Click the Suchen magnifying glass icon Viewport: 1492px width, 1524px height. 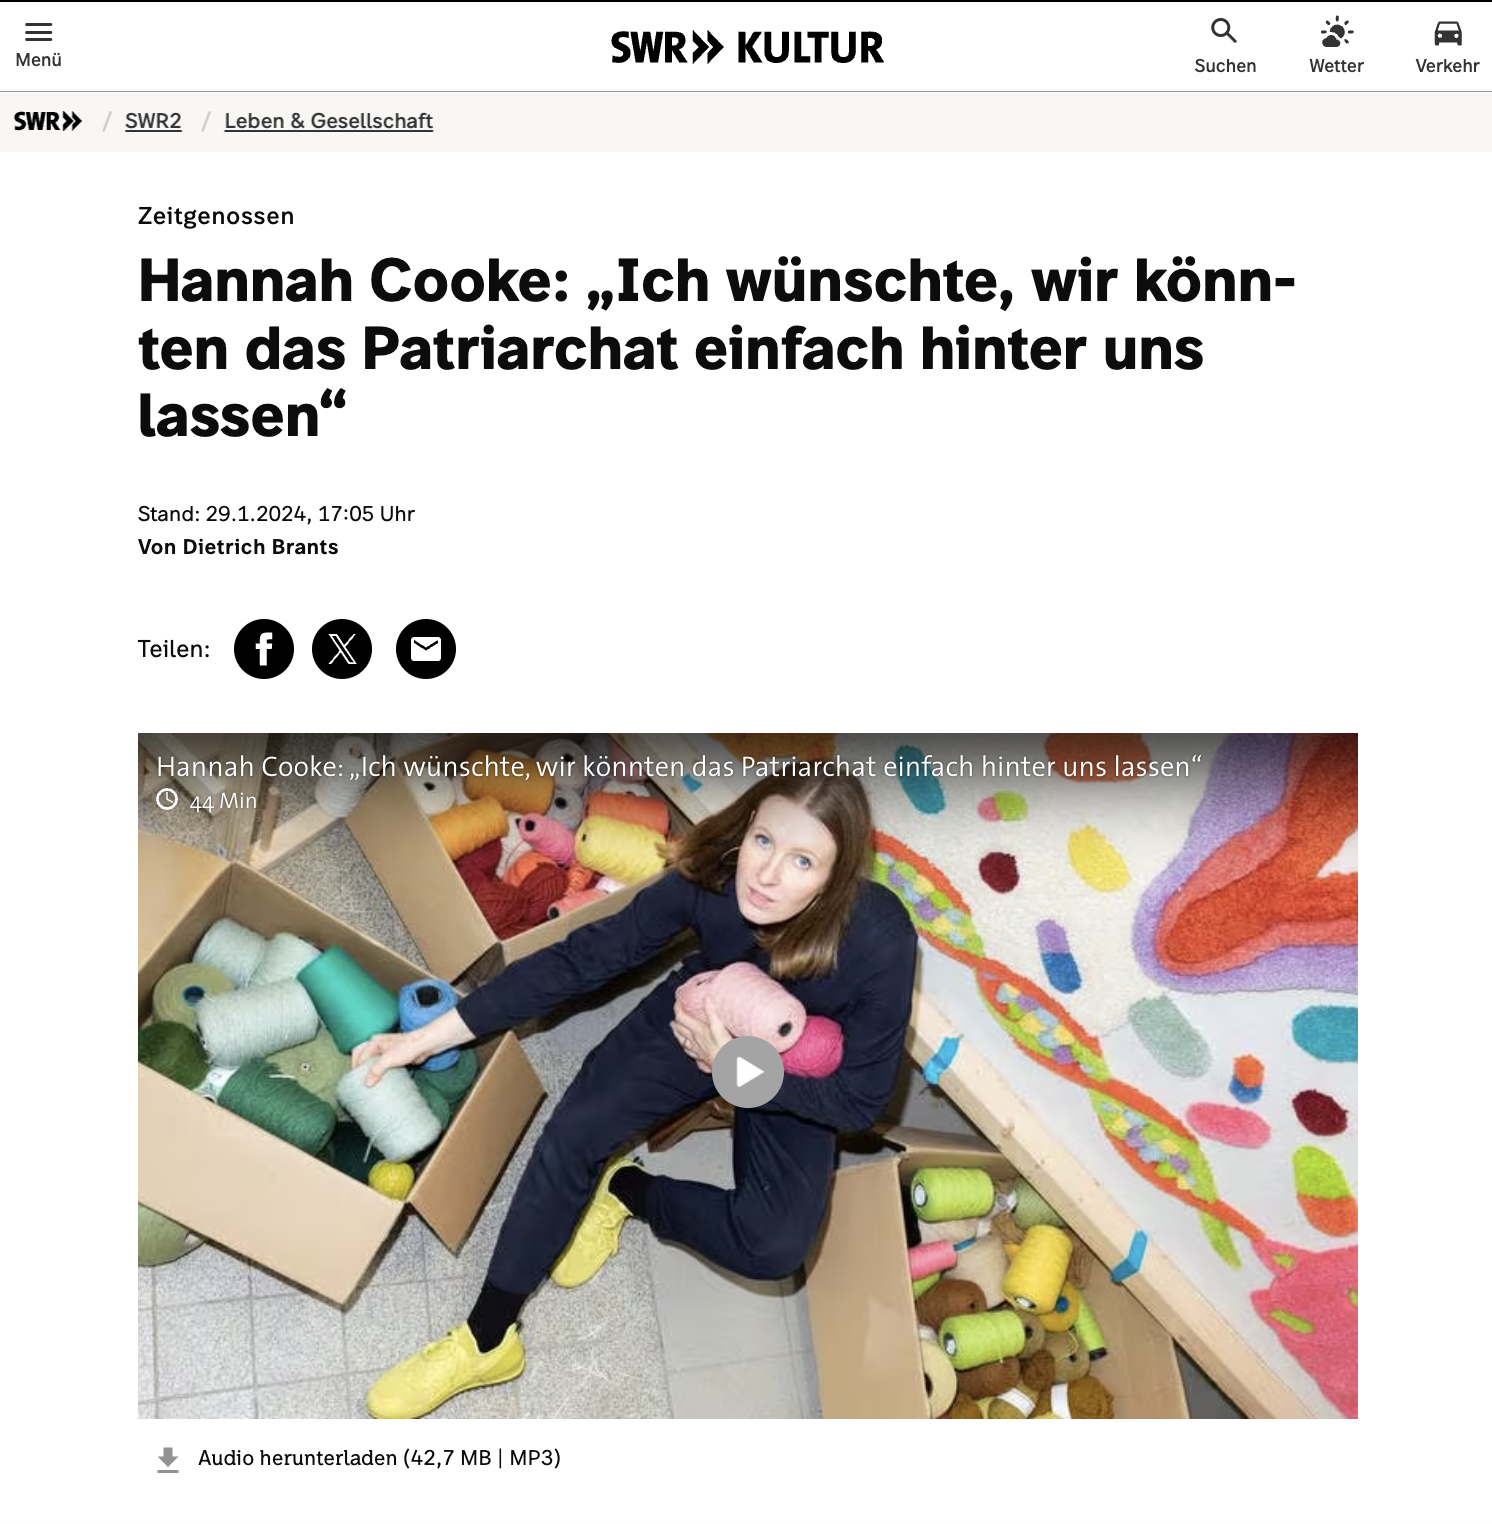(1224, 31)
